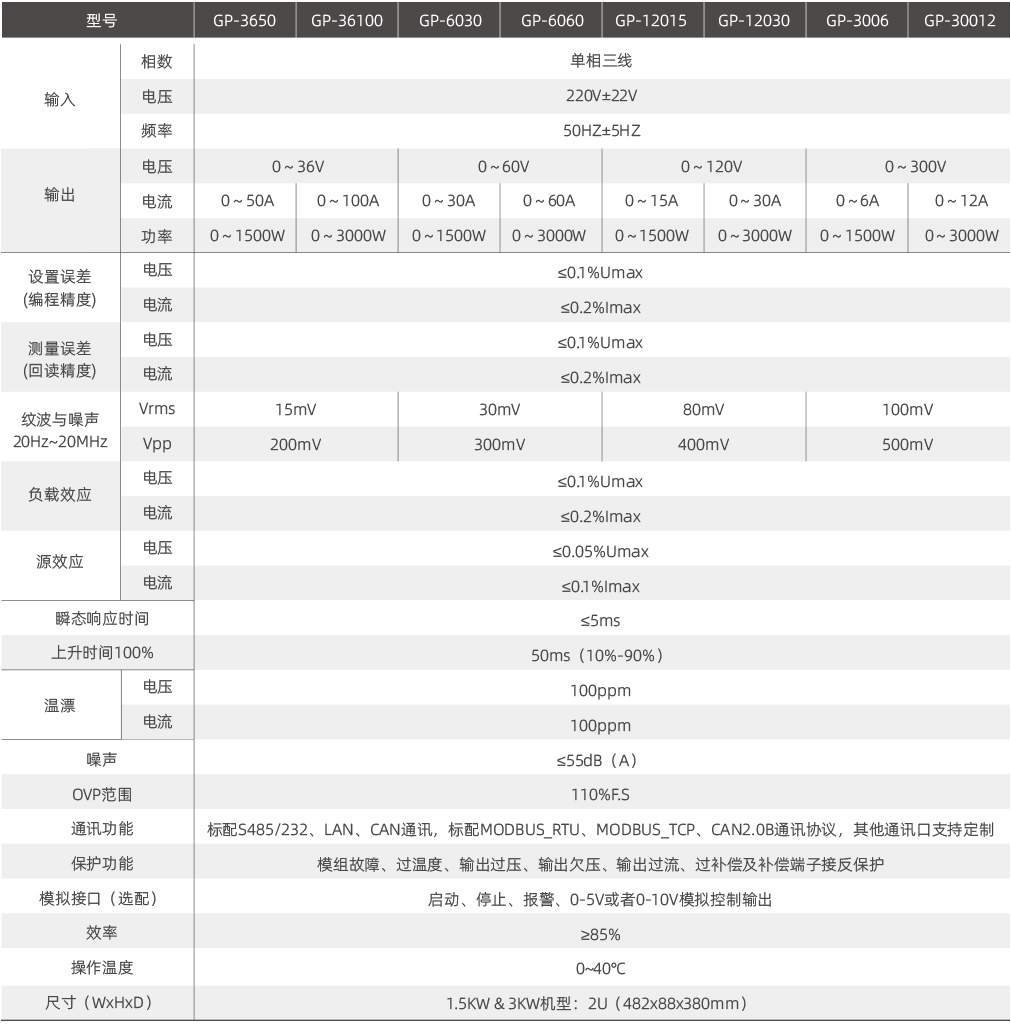Select the ≥85% efficiency value
Image resolution: width=1011 pixels, height=1036 pixels.
[600, 934]
